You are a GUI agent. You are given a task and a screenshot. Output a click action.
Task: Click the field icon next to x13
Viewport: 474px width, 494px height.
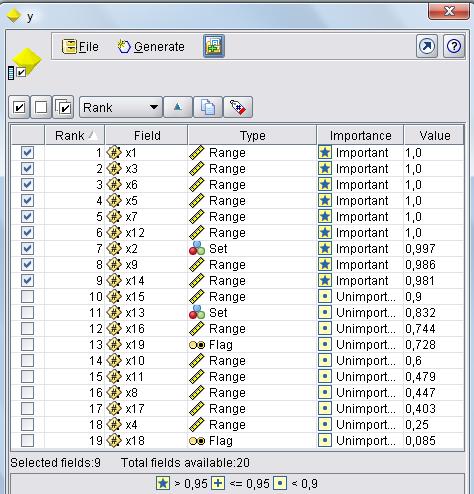click(114, 313)
